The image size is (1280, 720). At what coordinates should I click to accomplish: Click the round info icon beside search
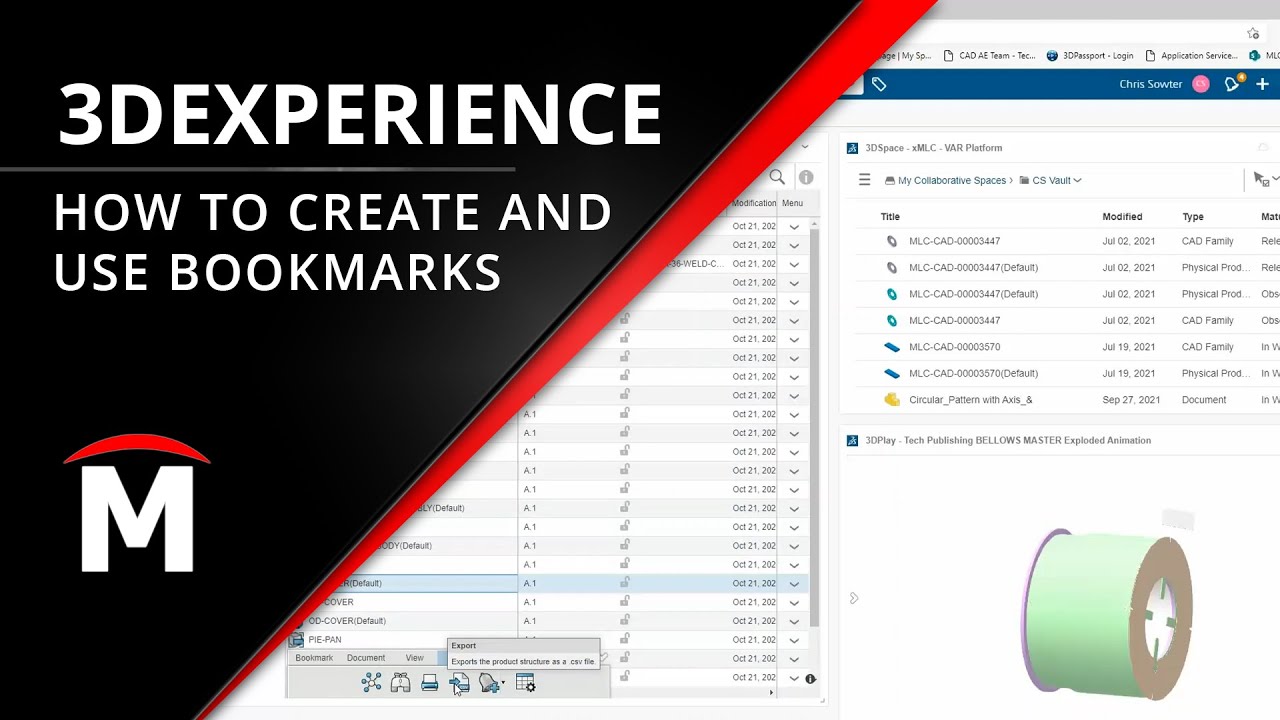click(806, 177)
